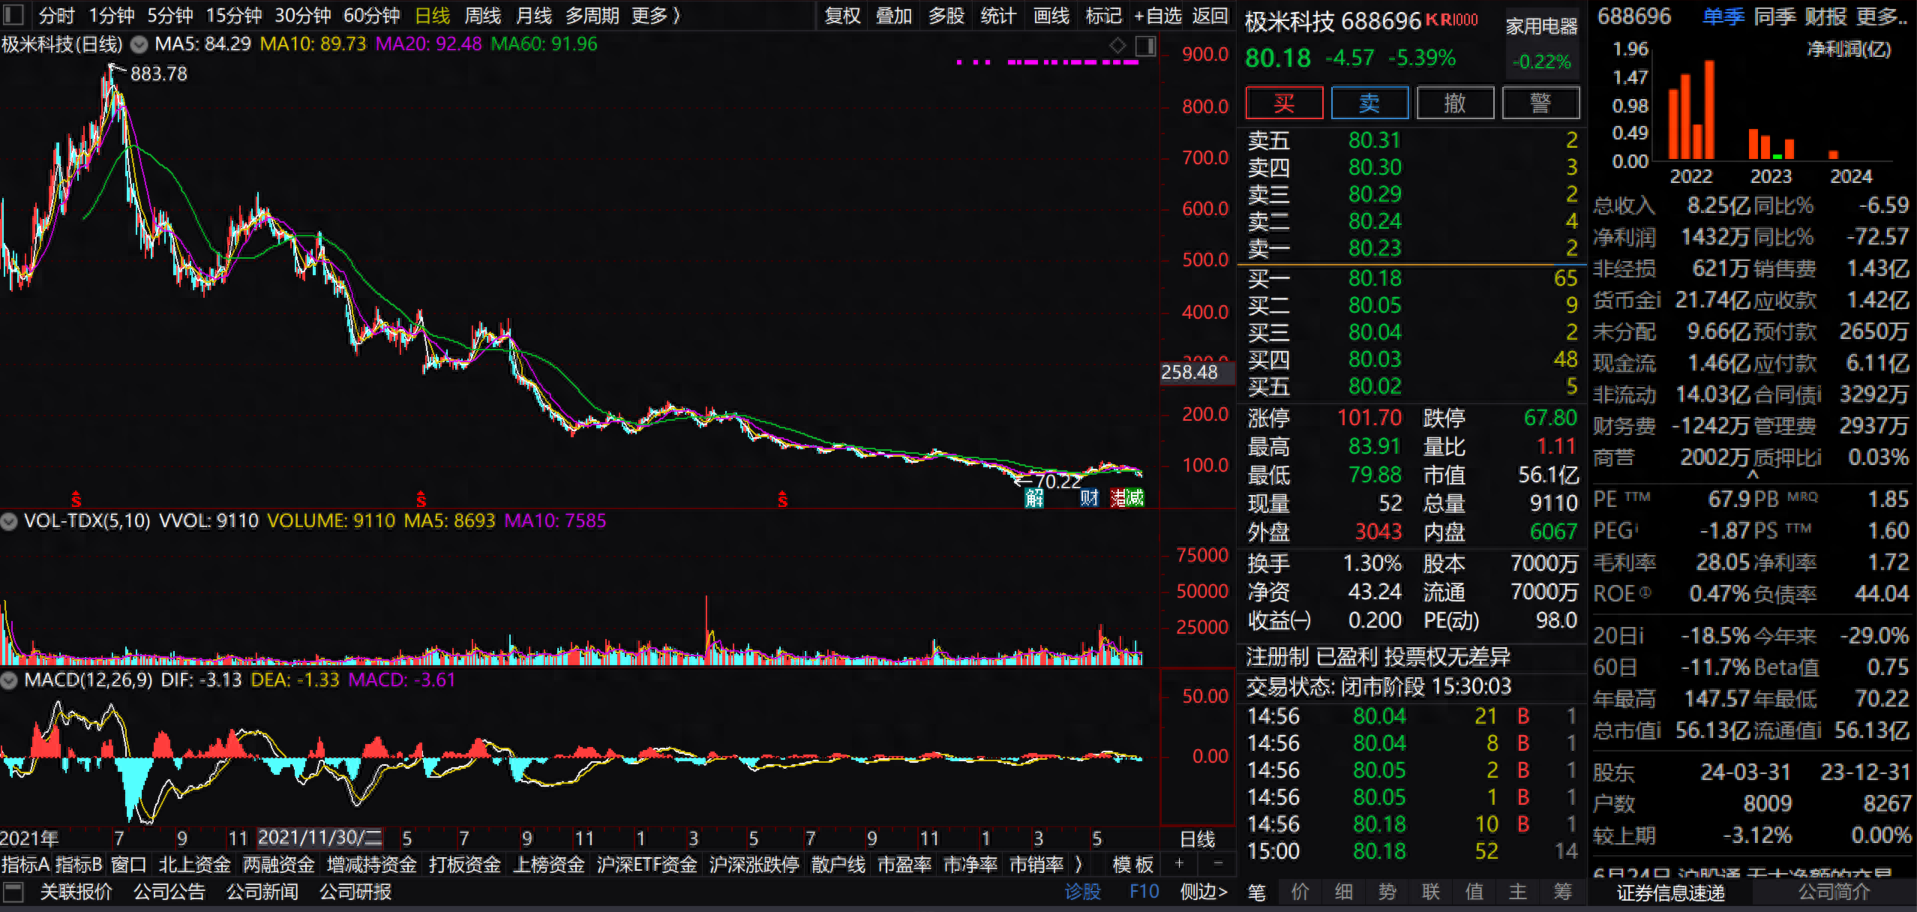Expand more indicator tabs after 市销率
This screenshot has height=912, width=1917.
tap(1078, 864)
